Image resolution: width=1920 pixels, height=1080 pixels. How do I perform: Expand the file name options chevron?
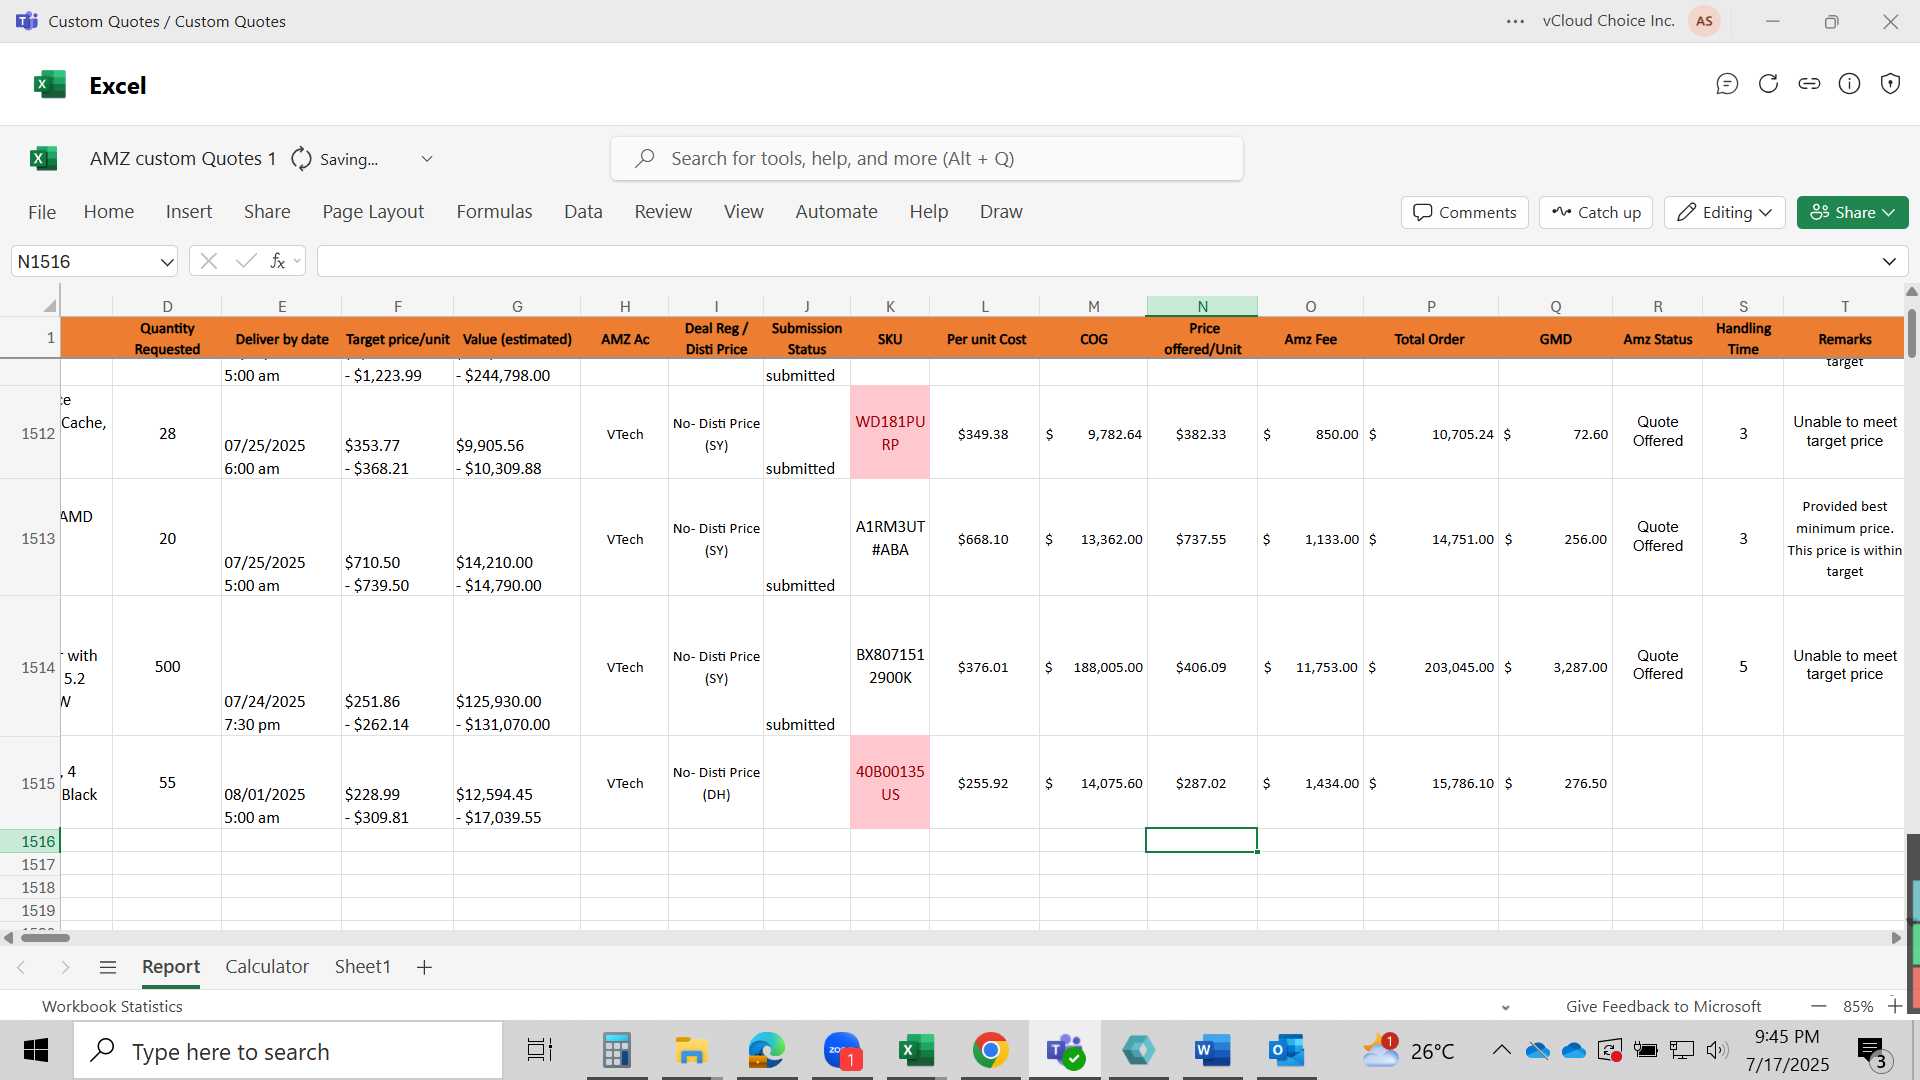click(x=427, y=159)
